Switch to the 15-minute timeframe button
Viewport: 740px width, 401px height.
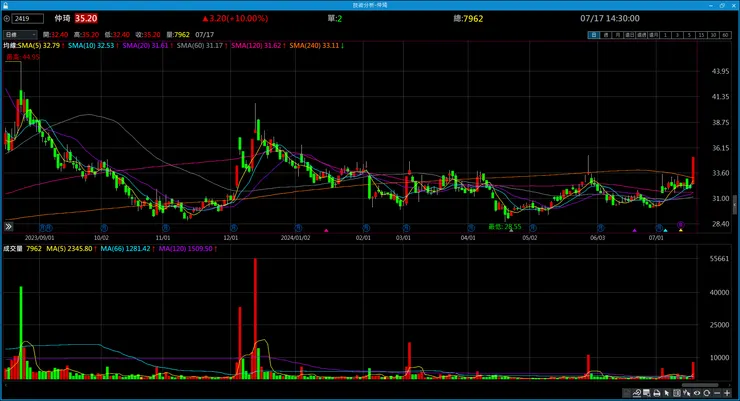tap(701, 35)
